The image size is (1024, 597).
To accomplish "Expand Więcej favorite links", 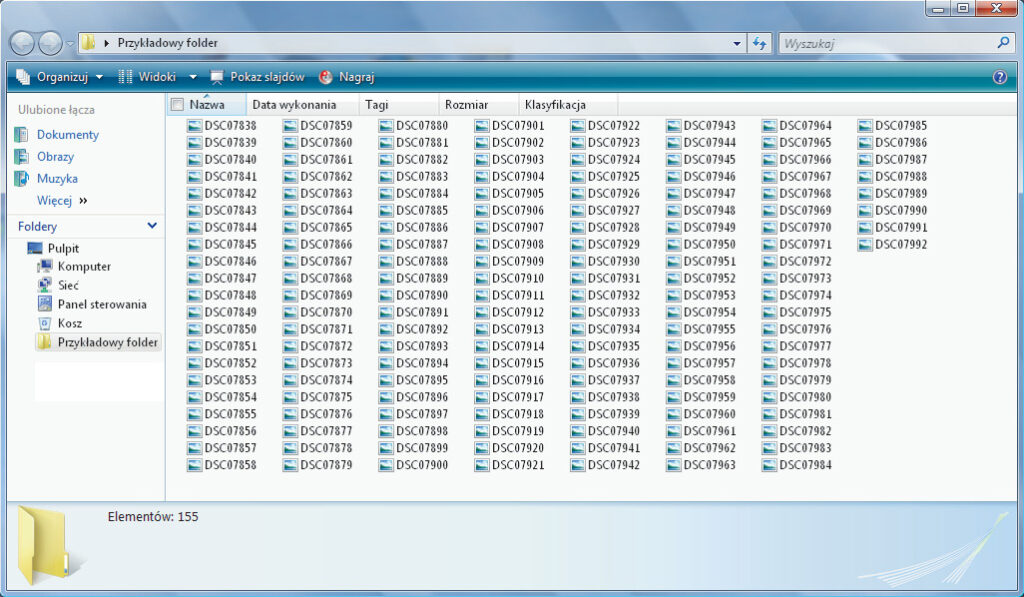I will coord(62,201).
